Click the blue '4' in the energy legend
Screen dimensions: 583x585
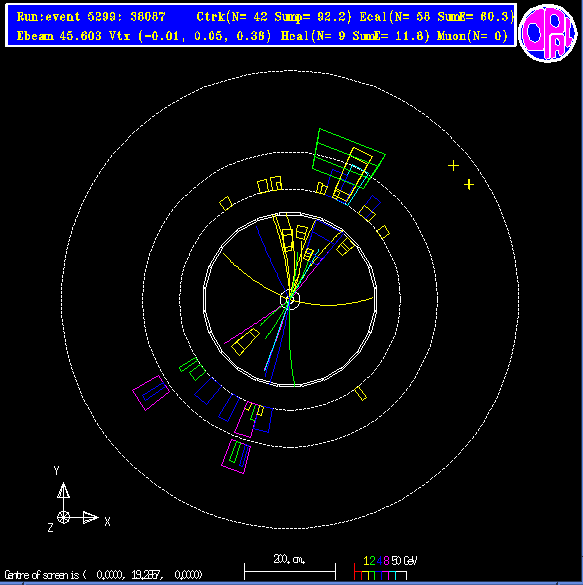[x=379, y=561]
